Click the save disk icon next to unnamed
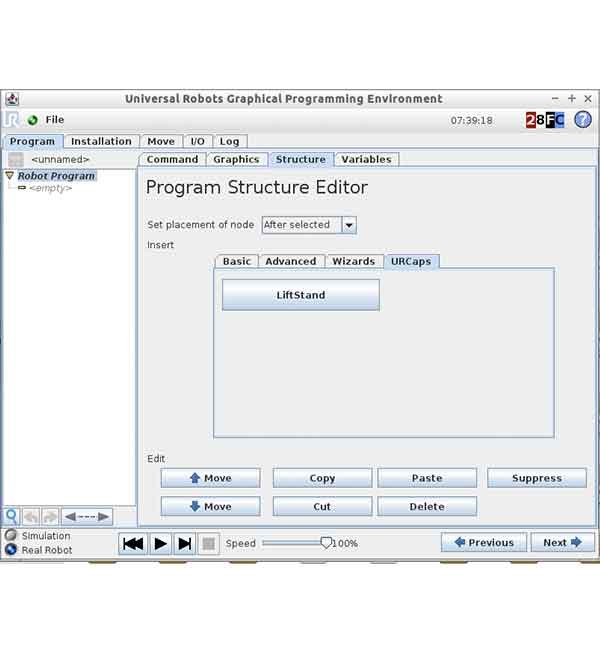The height and width of the screenshot is (650, 600). (15, 159)
